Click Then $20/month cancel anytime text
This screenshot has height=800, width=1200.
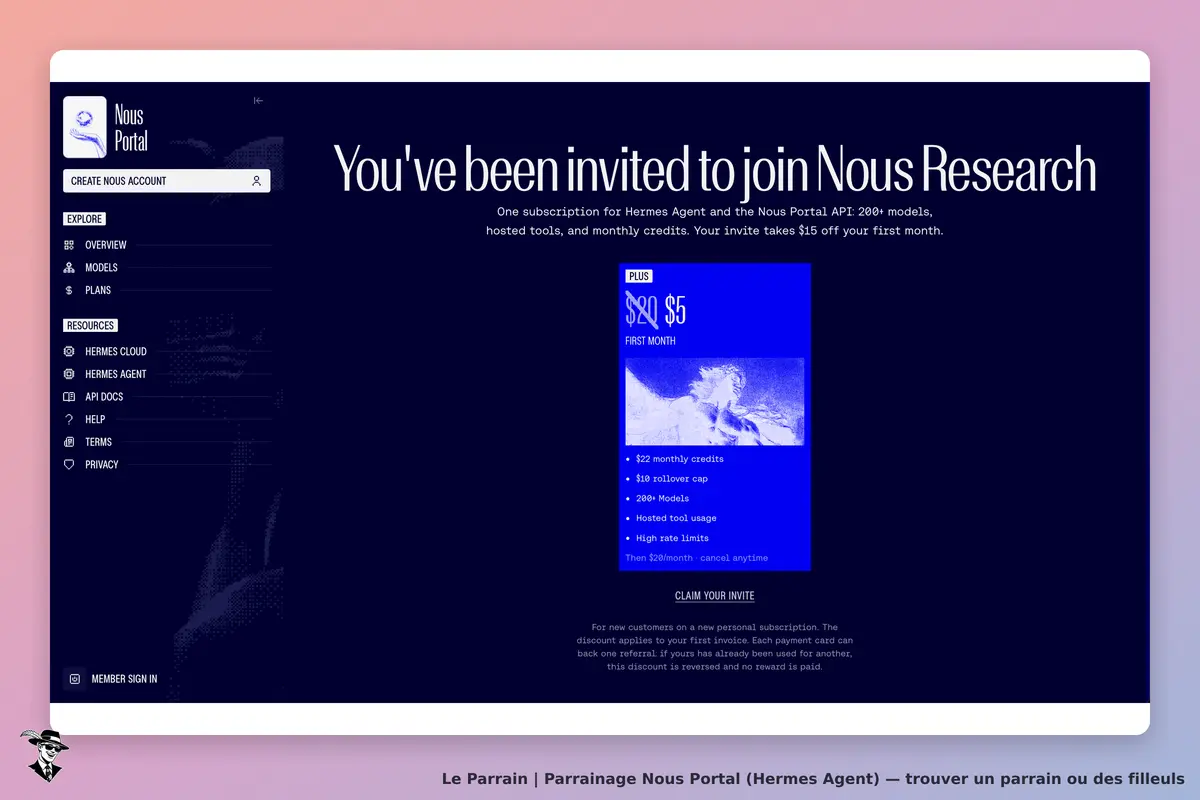click(x=696, y=558)
